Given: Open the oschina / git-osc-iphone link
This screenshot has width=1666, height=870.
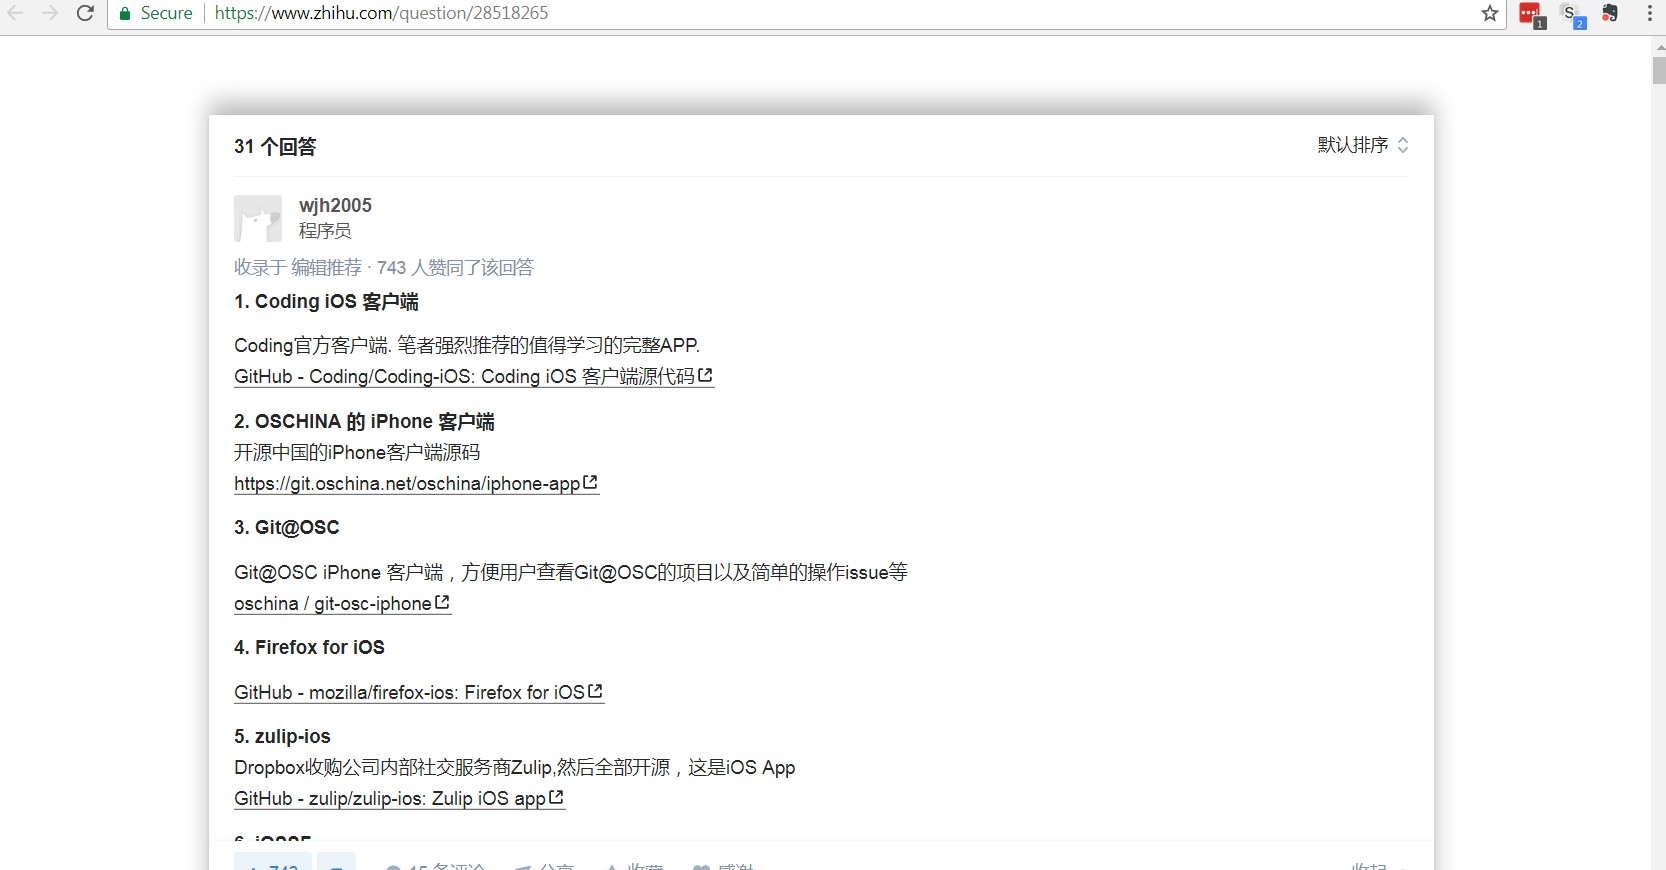Looking at the screenshot, I should coord(342,603).
